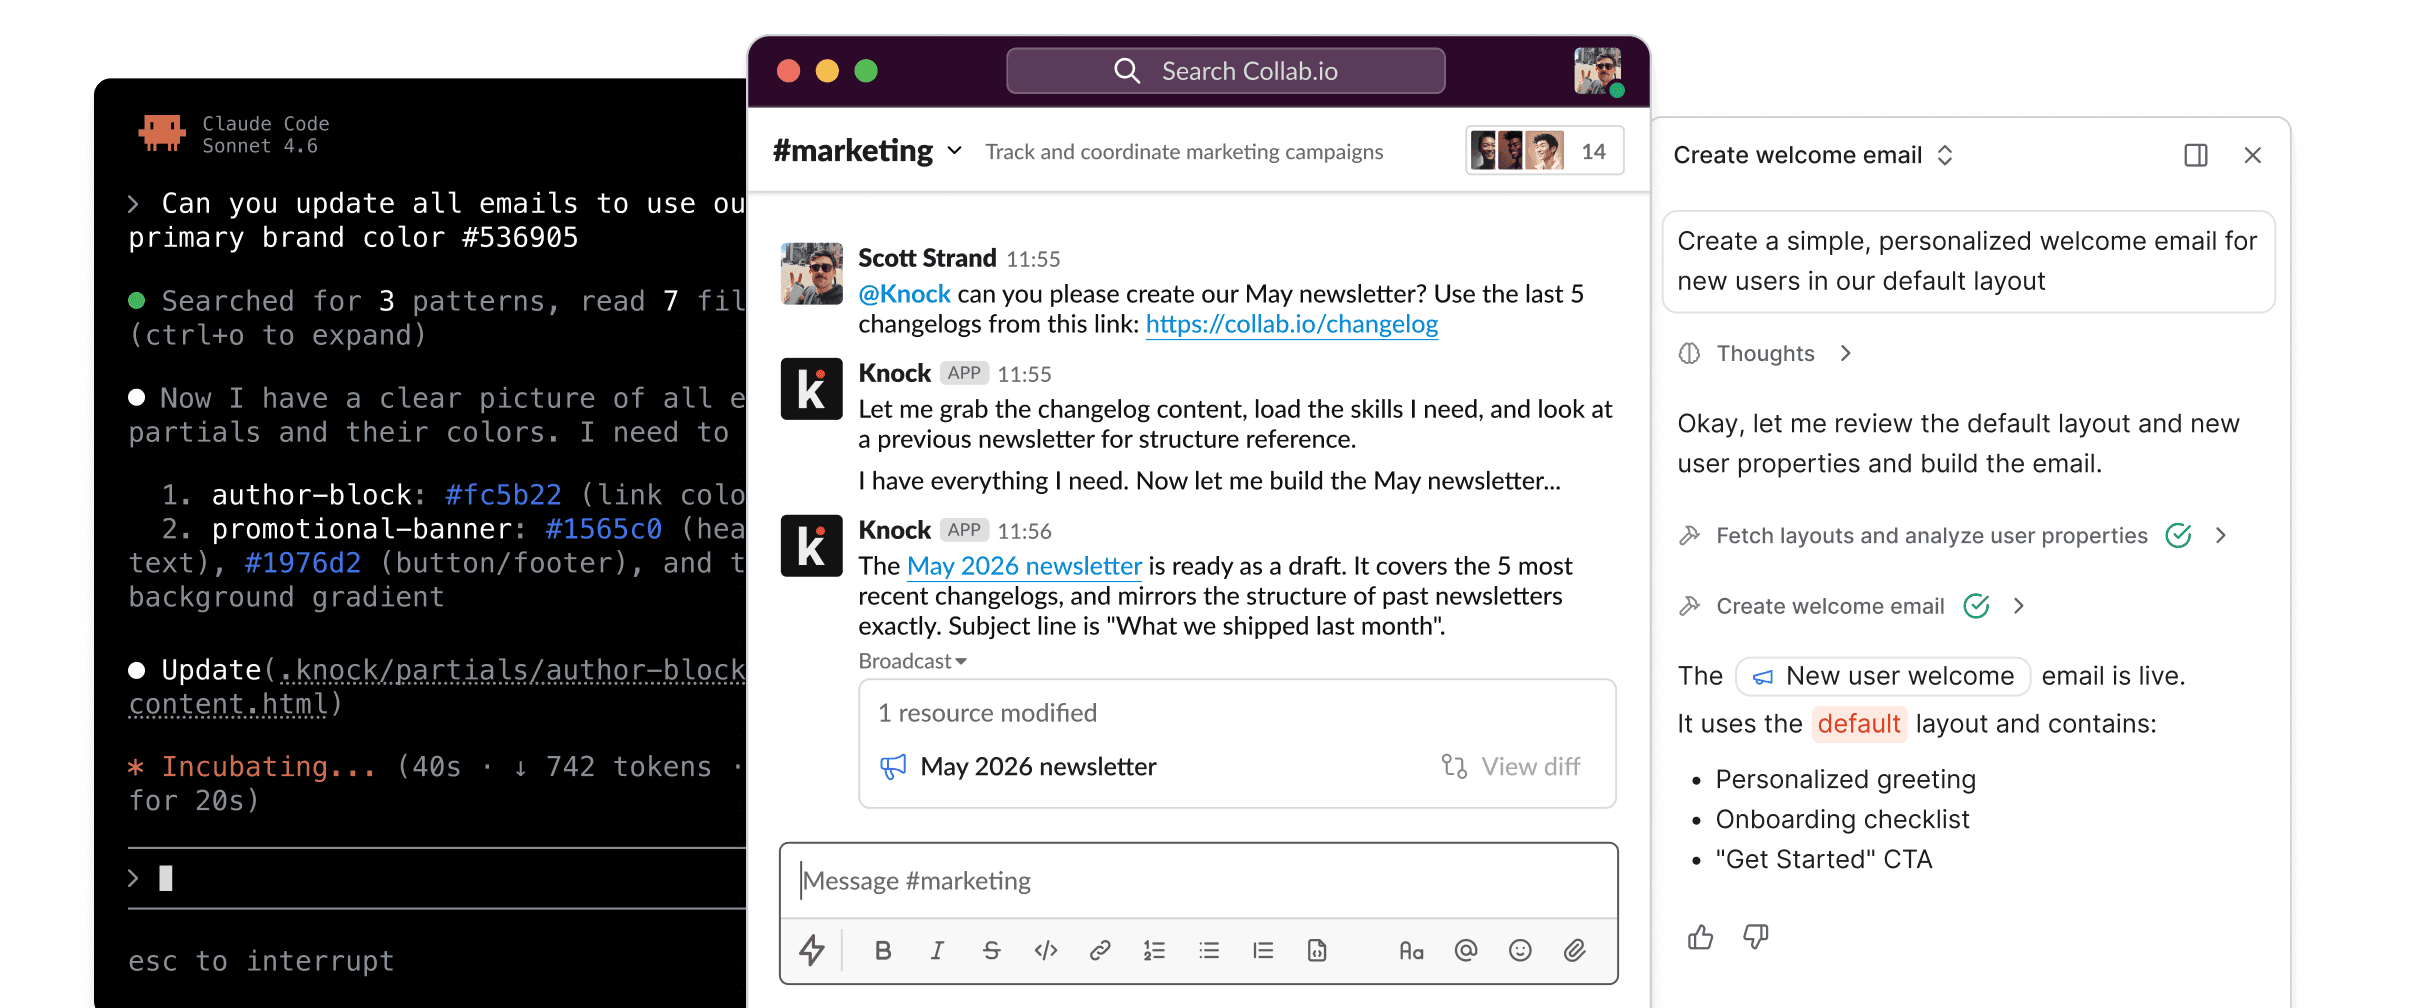Click the yellow macOS minimize button
Image resolution: width=2432 pixels, height=1008 pixels.
827,71
